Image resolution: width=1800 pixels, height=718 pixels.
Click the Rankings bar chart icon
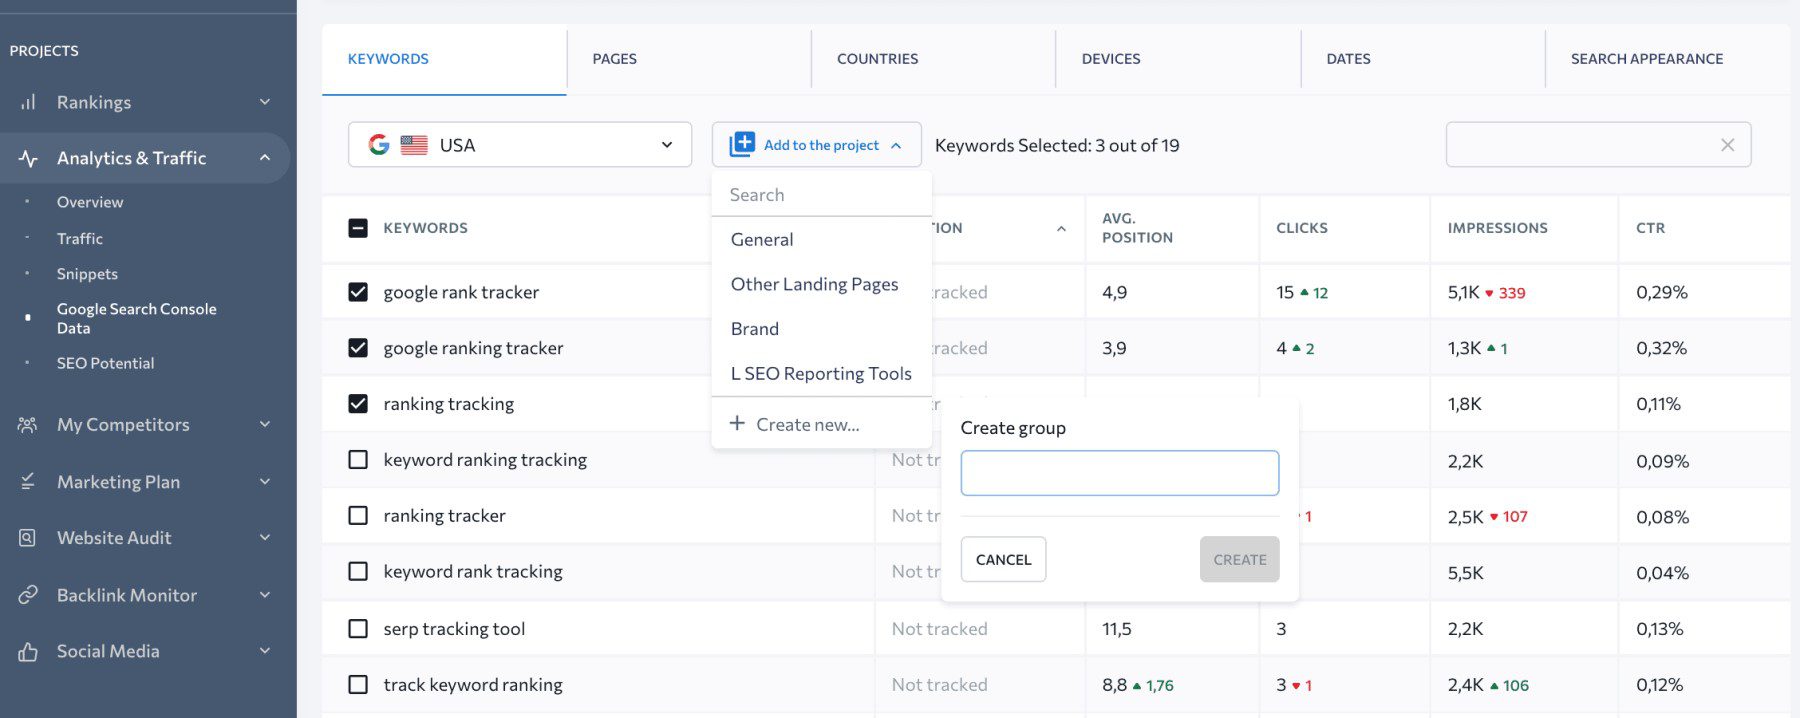28,102
